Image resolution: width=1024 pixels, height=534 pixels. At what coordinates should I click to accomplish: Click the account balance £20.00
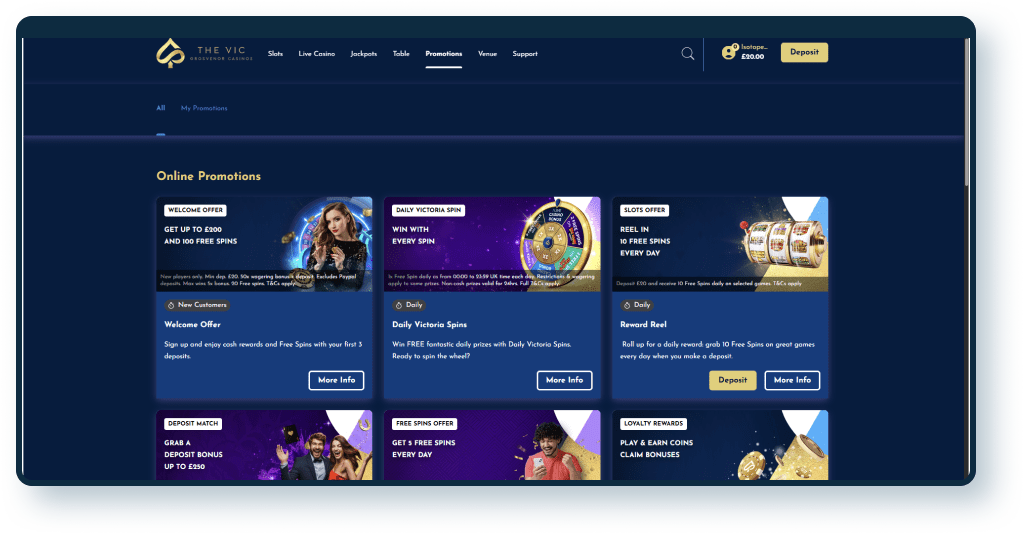[753, 57]
